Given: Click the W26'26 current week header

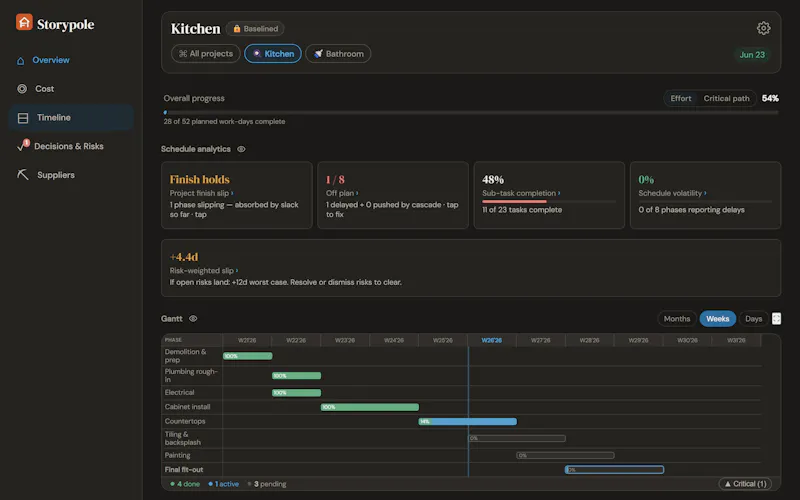Looking at the screenshot, I should pos(492,340).
